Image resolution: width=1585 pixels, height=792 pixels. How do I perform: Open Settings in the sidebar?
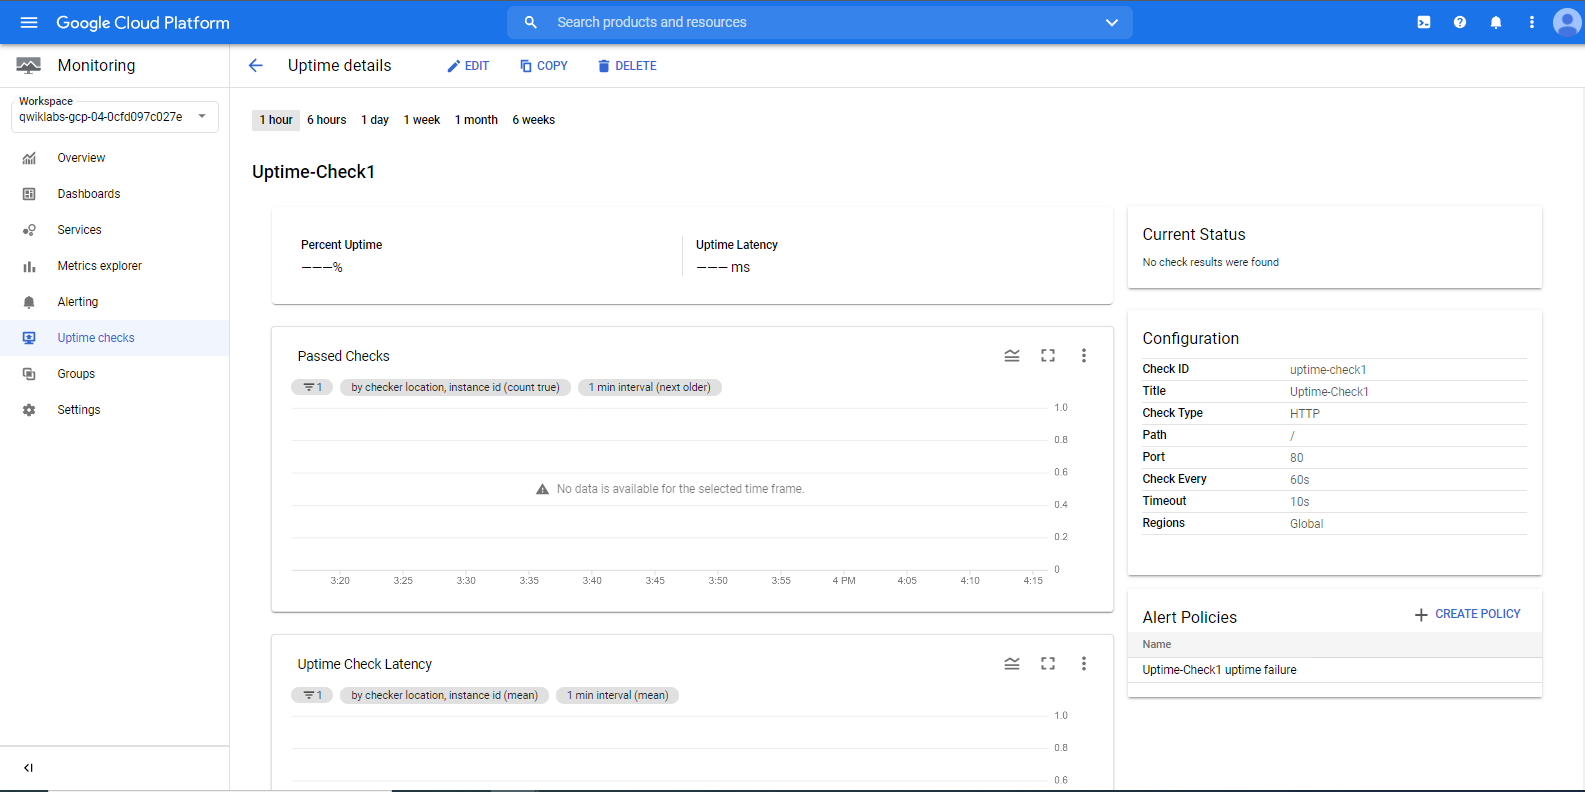click(114, 410)
